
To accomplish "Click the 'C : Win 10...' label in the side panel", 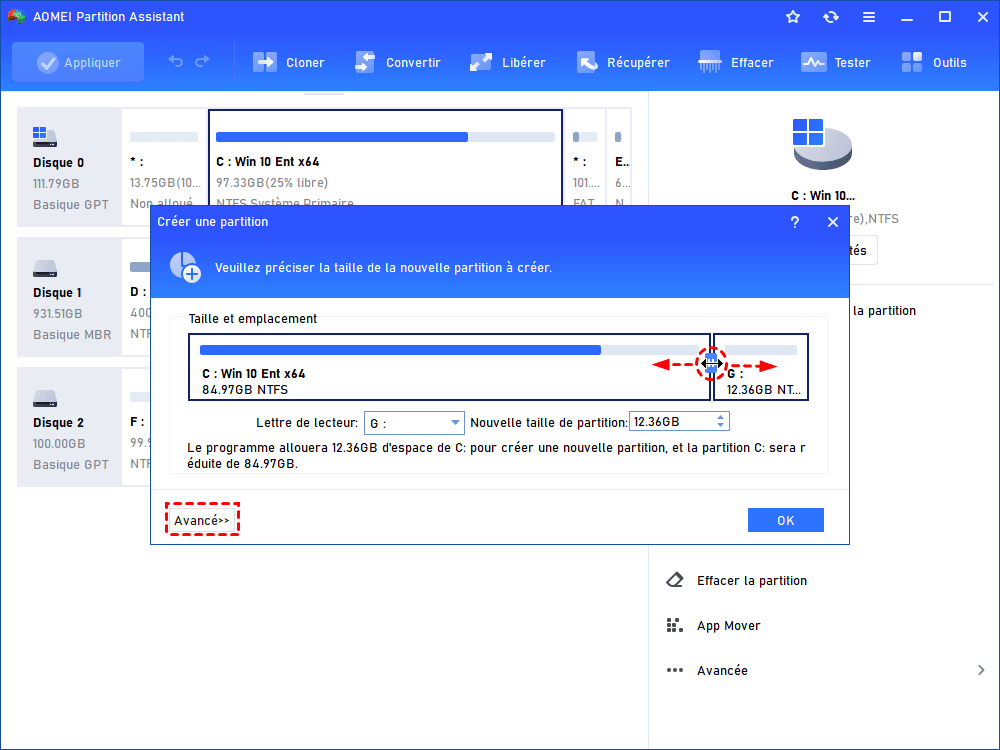I will pos(823,196).
